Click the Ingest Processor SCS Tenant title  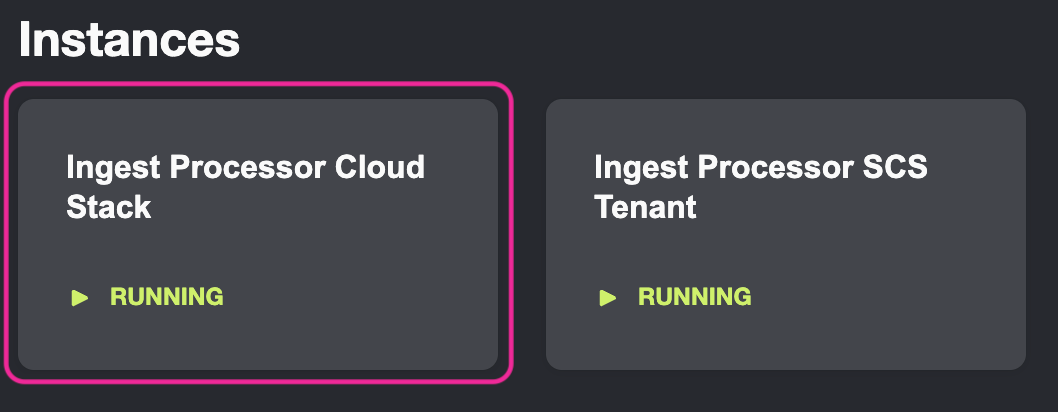pos(760,186)
